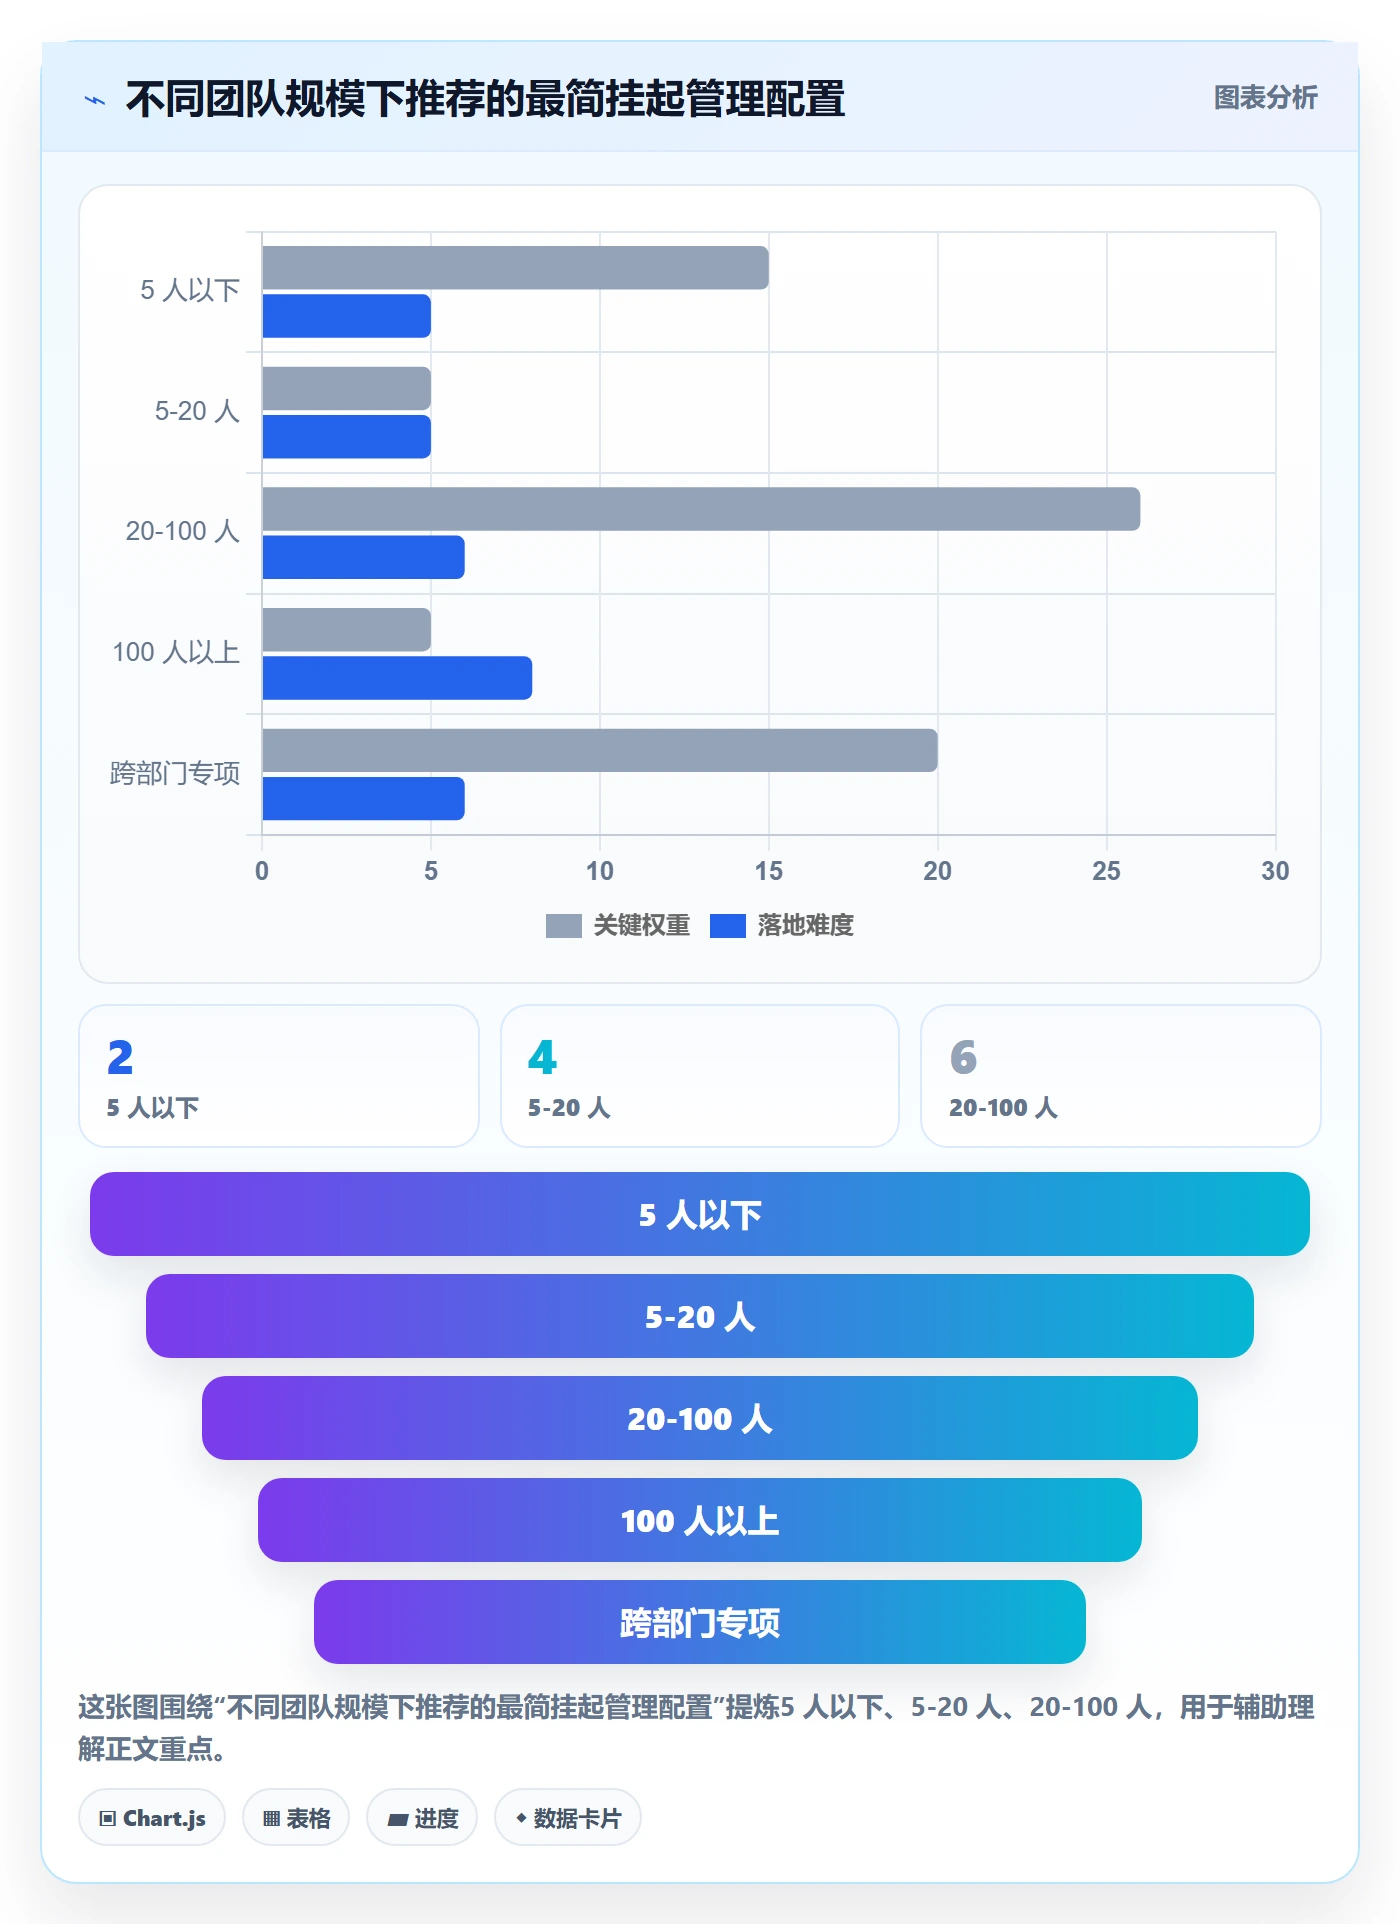Click the 数据卡片 tag chip
Screen dimensions: 1400x1924
568,1817
